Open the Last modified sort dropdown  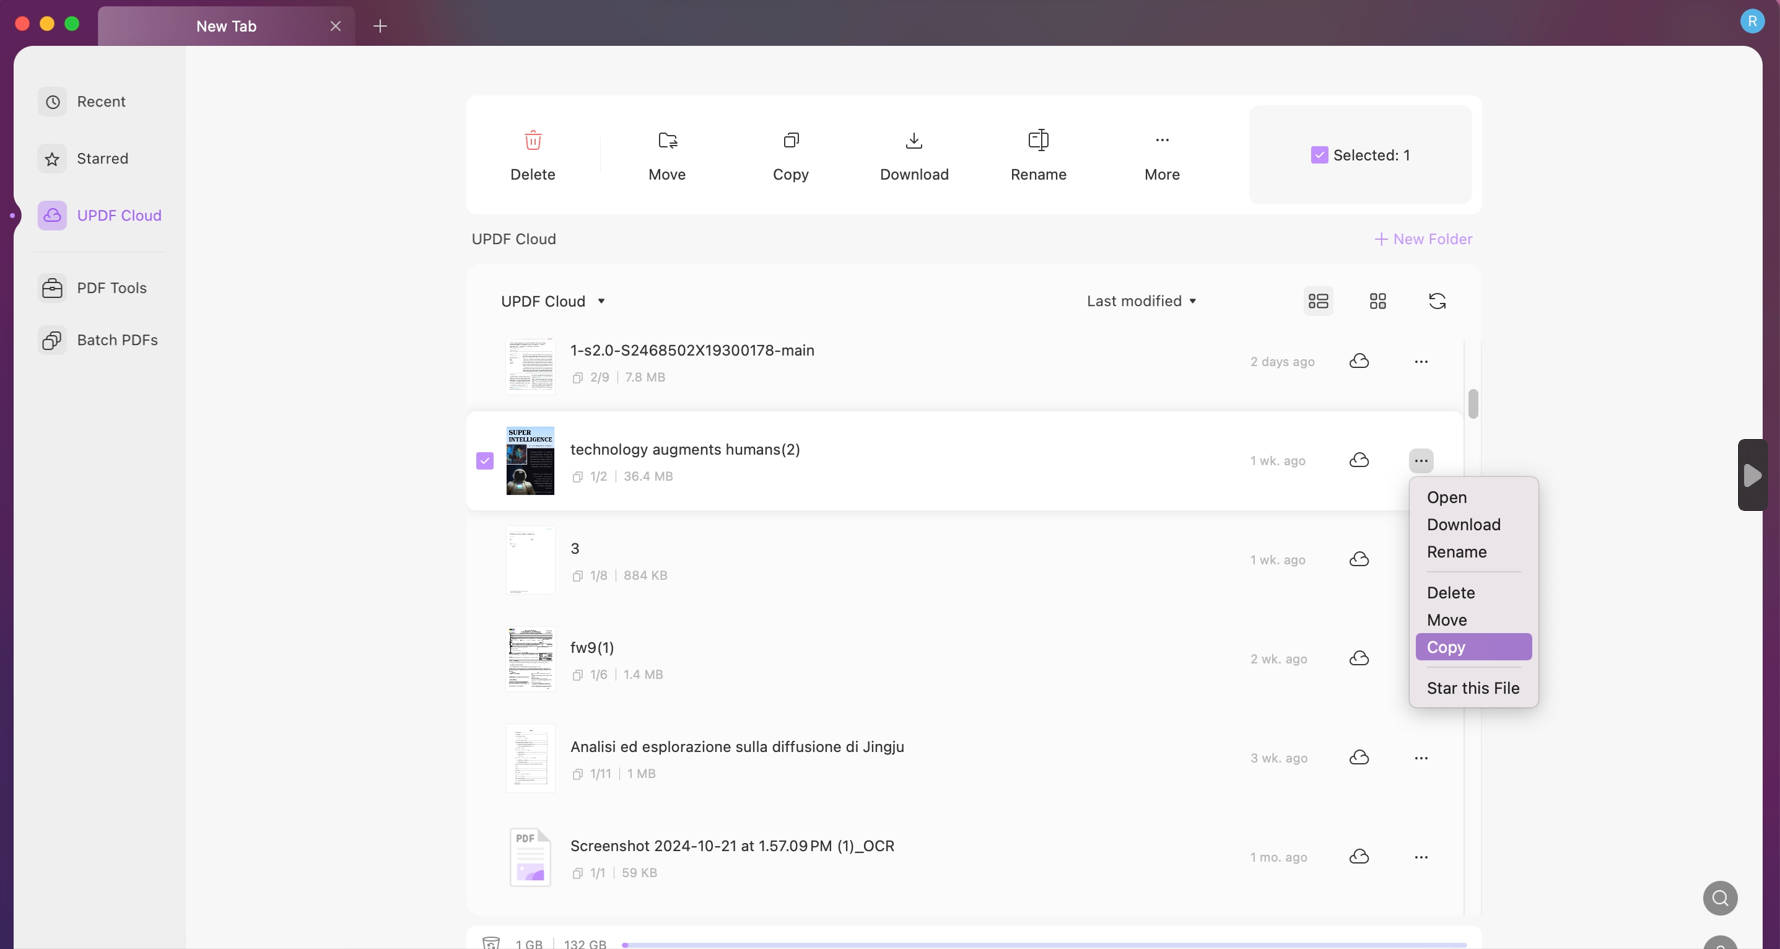point(1142,301)
